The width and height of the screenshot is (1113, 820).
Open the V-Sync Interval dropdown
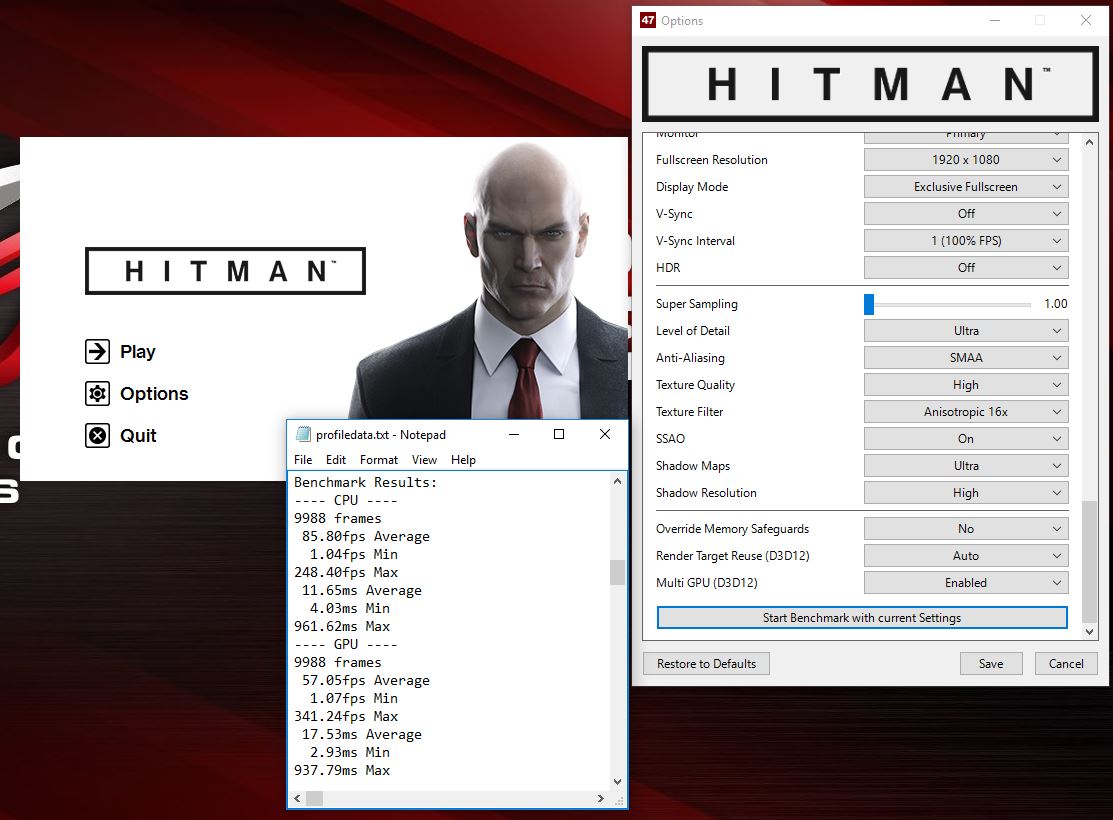965,241
